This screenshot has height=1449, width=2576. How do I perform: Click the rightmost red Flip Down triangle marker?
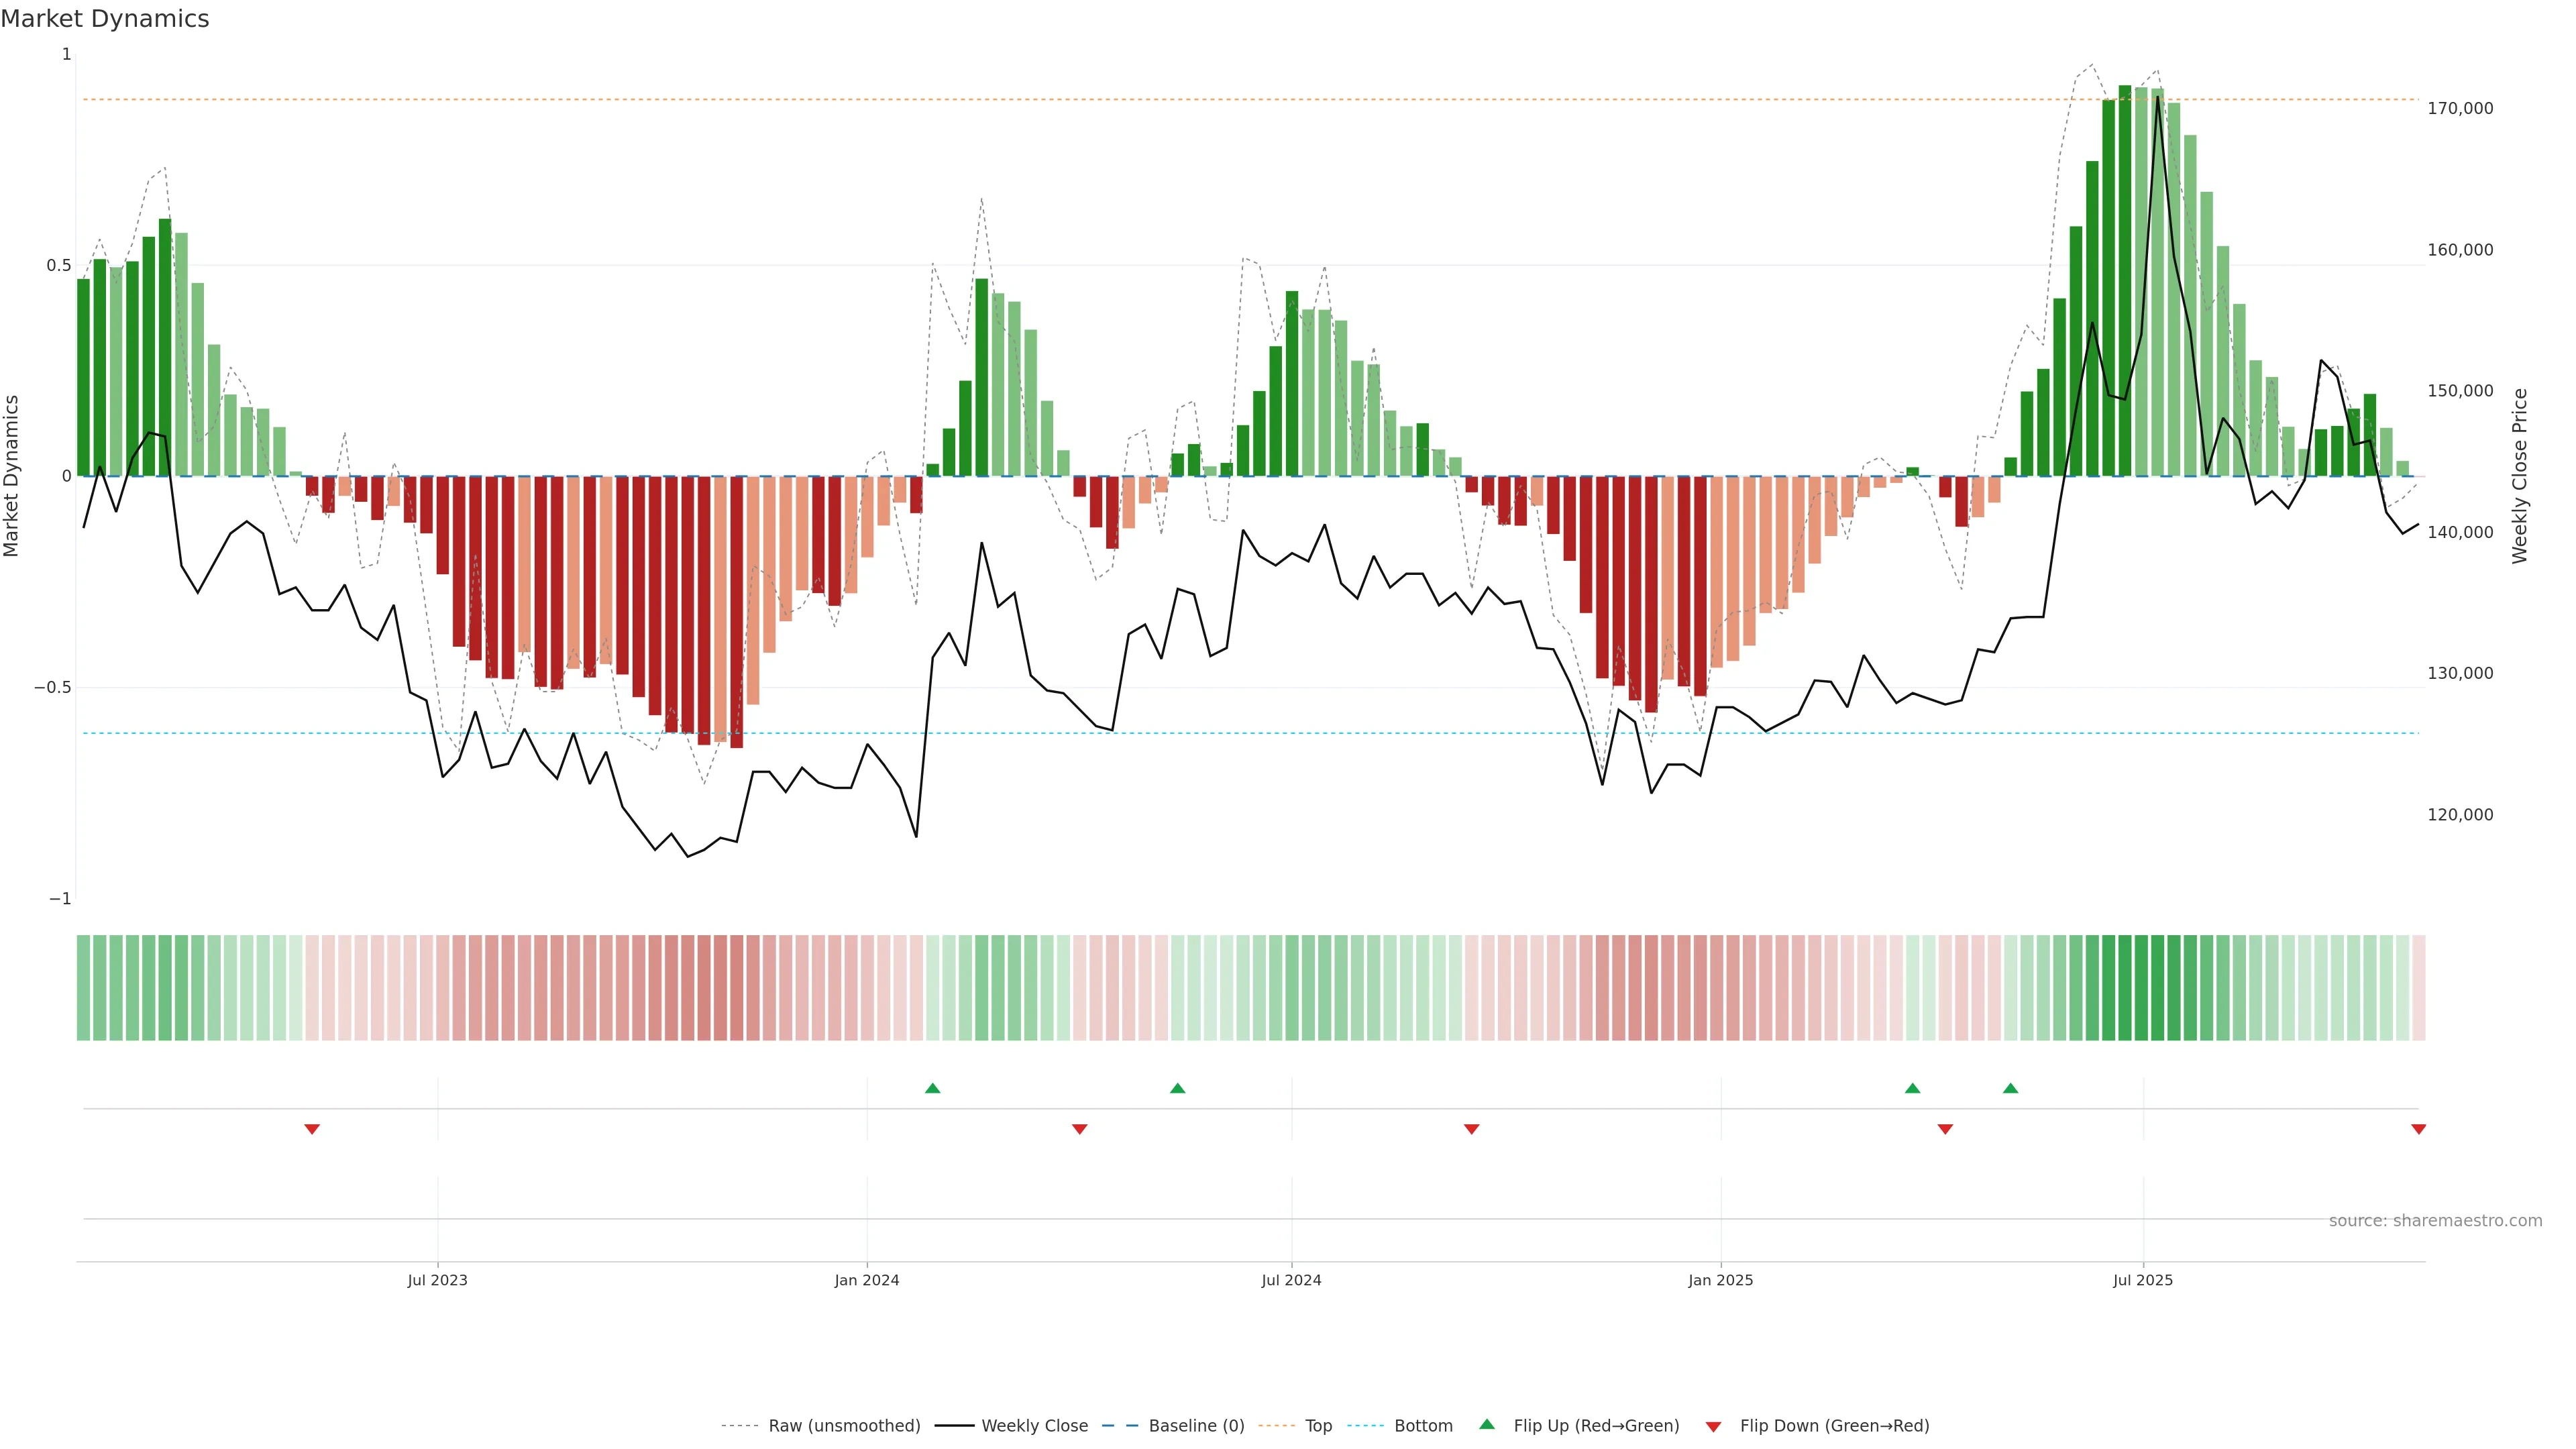(2418, 1129)
